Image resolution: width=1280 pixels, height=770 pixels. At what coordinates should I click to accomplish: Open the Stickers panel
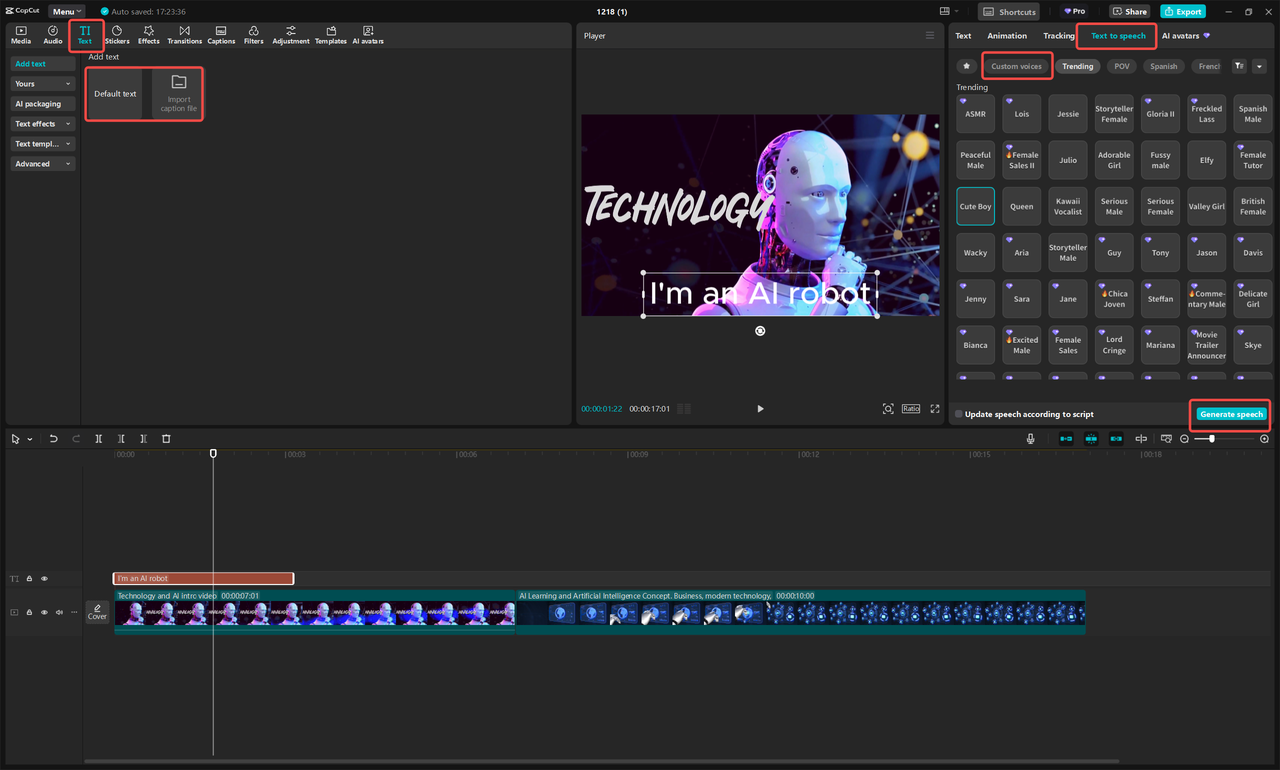point(117,35)
